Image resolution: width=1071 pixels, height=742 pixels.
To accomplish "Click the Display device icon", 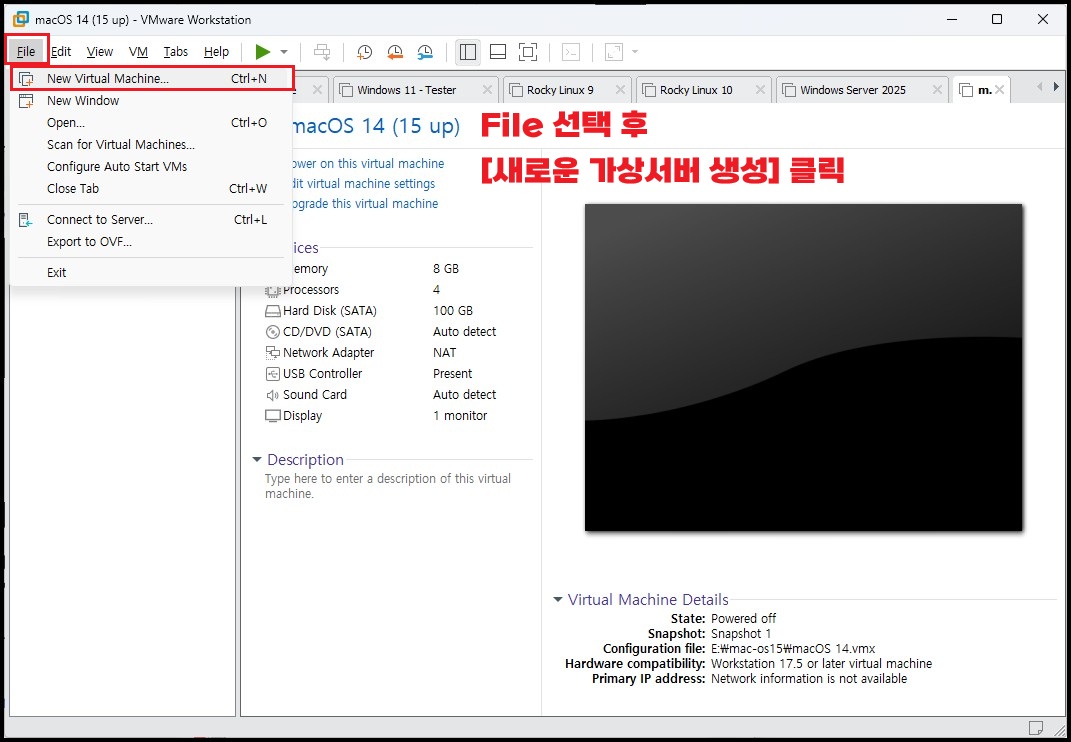I will coord(273,416).
